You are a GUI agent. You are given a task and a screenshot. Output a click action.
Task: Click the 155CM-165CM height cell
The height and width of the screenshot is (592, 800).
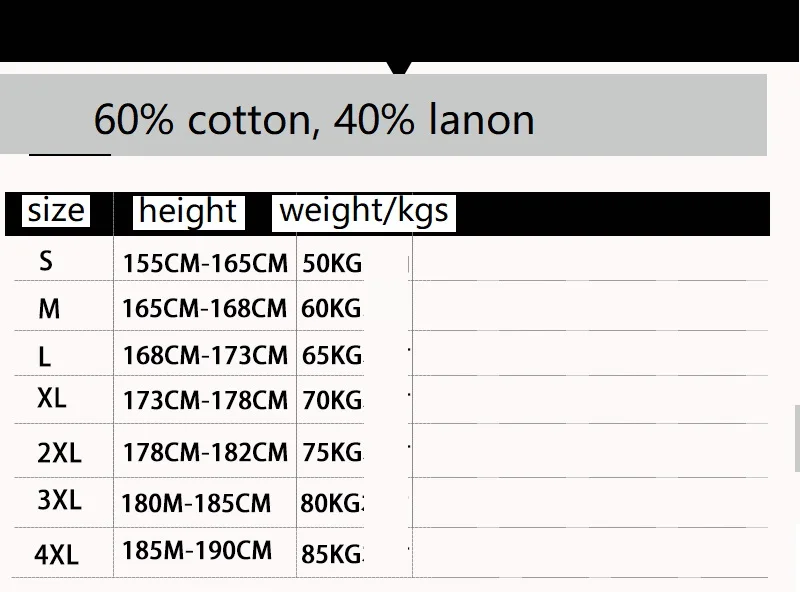tap(205, 263)
